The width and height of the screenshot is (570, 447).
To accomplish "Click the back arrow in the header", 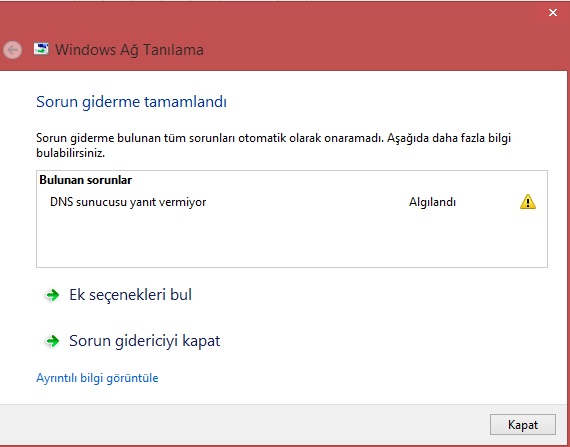I will 12,50.
